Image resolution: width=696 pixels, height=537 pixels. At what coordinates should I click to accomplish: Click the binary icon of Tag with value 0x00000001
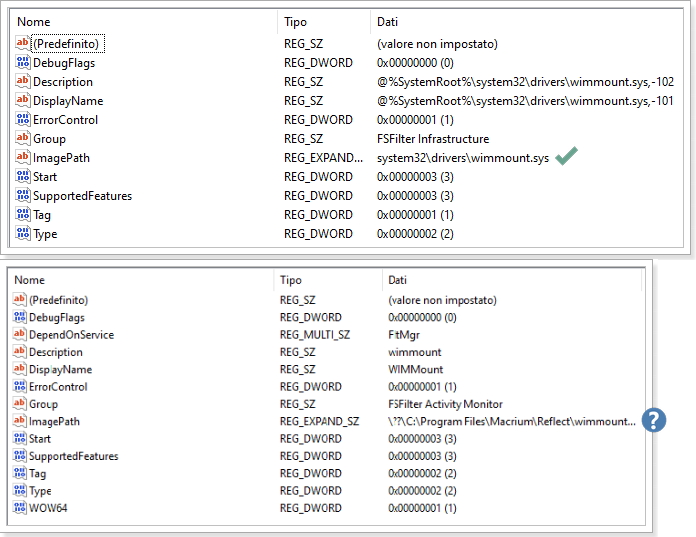click(23, 214)
